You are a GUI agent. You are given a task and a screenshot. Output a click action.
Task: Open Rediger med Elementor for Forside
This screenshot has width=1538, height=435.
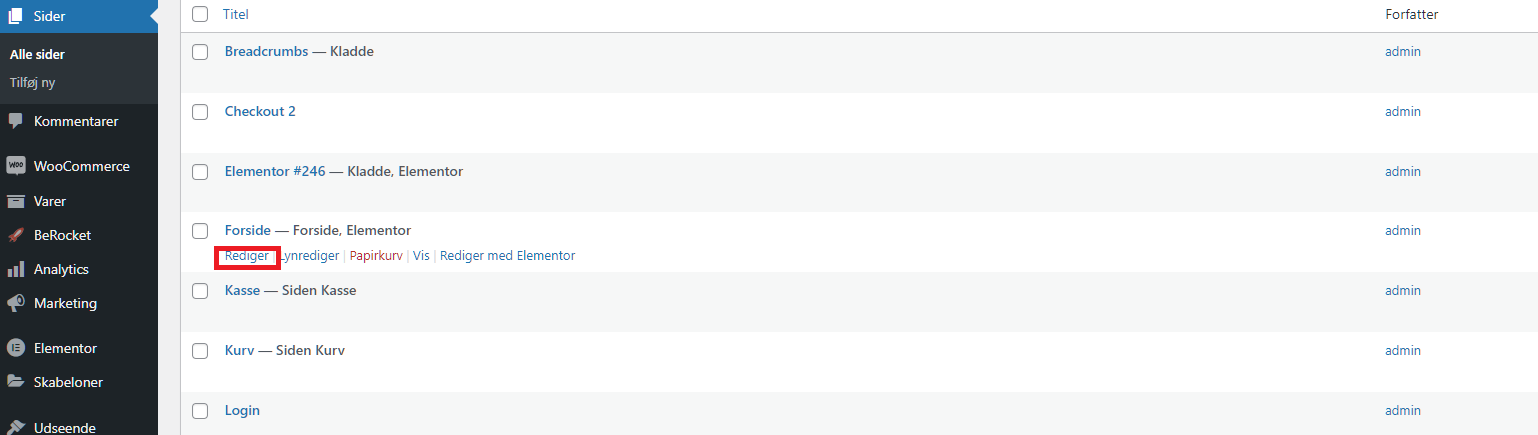[508, 256]
